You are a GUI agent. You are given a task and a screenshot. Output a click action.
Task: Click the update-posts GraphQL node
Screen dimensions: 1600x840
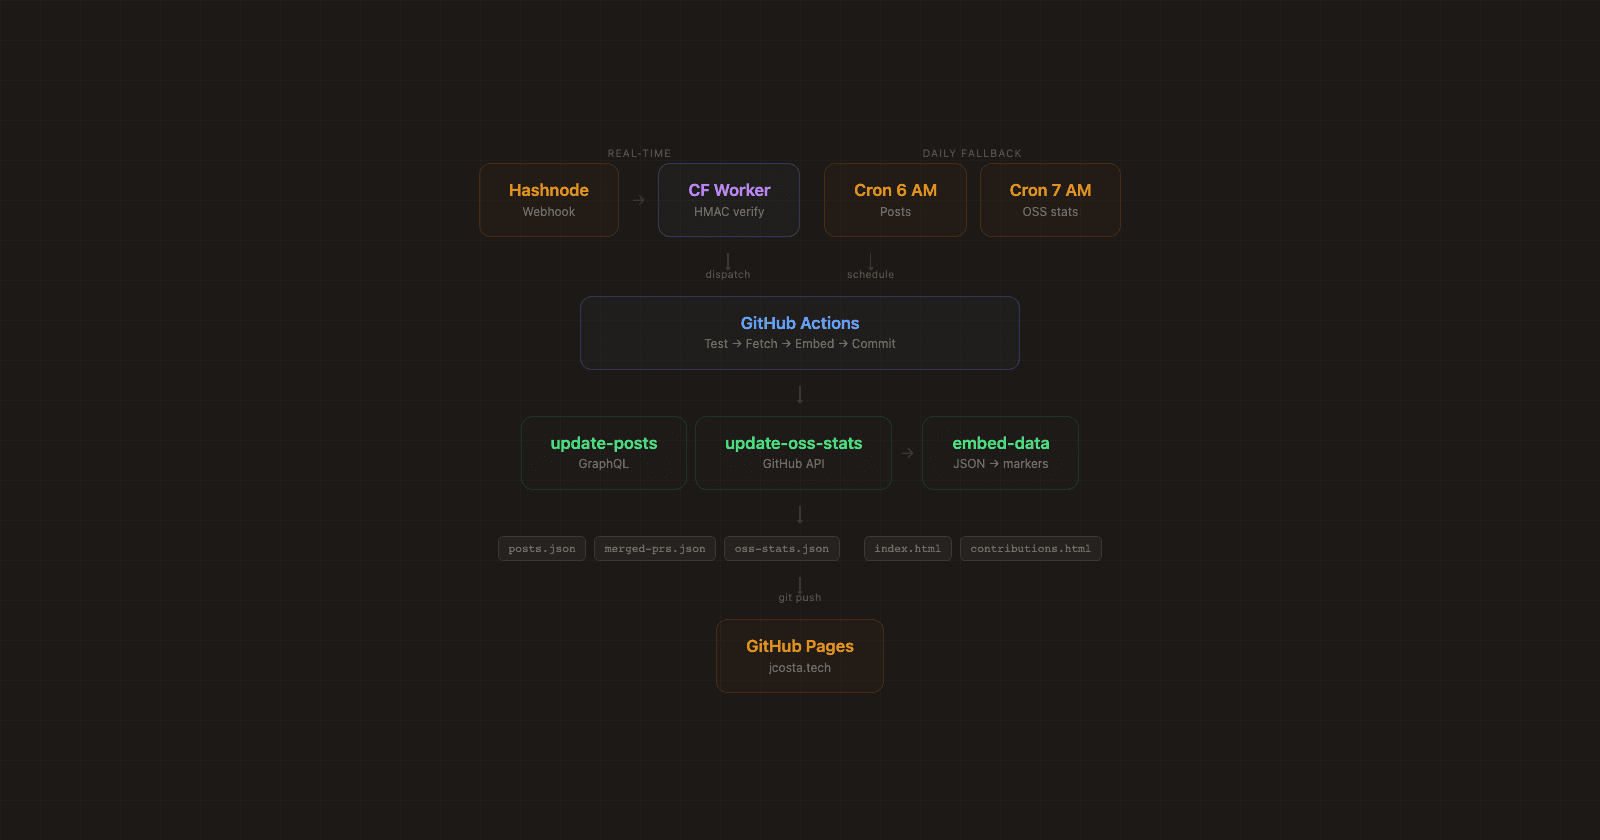604,453
